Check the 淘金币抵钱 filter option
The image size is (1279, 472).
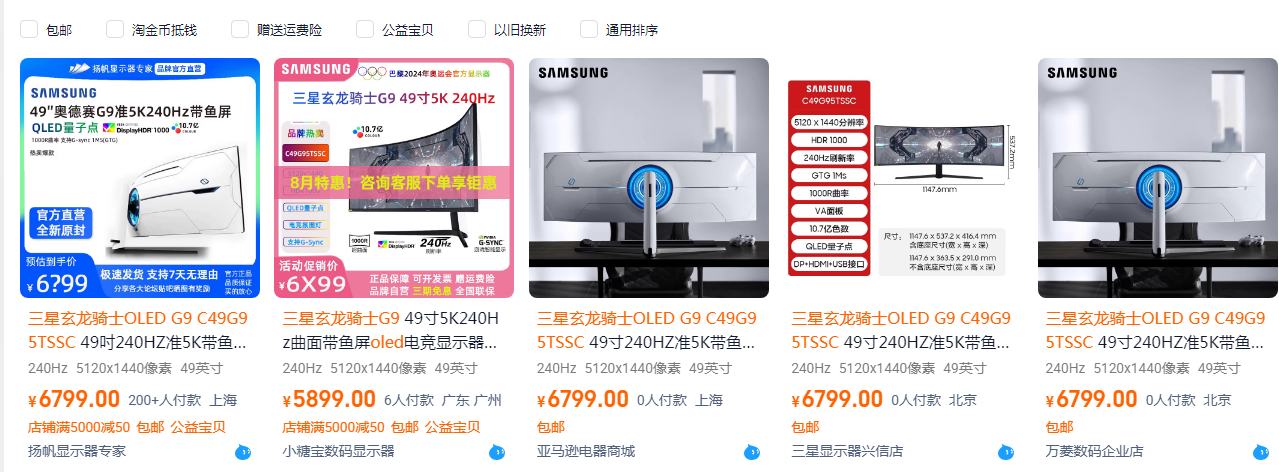[115, 29]
